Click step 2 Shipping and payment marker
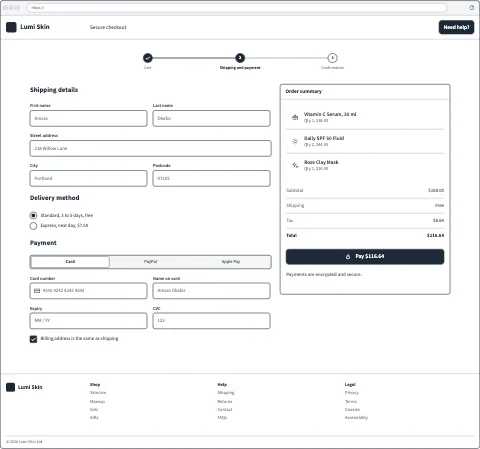This screenshot has height=449, width=480. 240,58
